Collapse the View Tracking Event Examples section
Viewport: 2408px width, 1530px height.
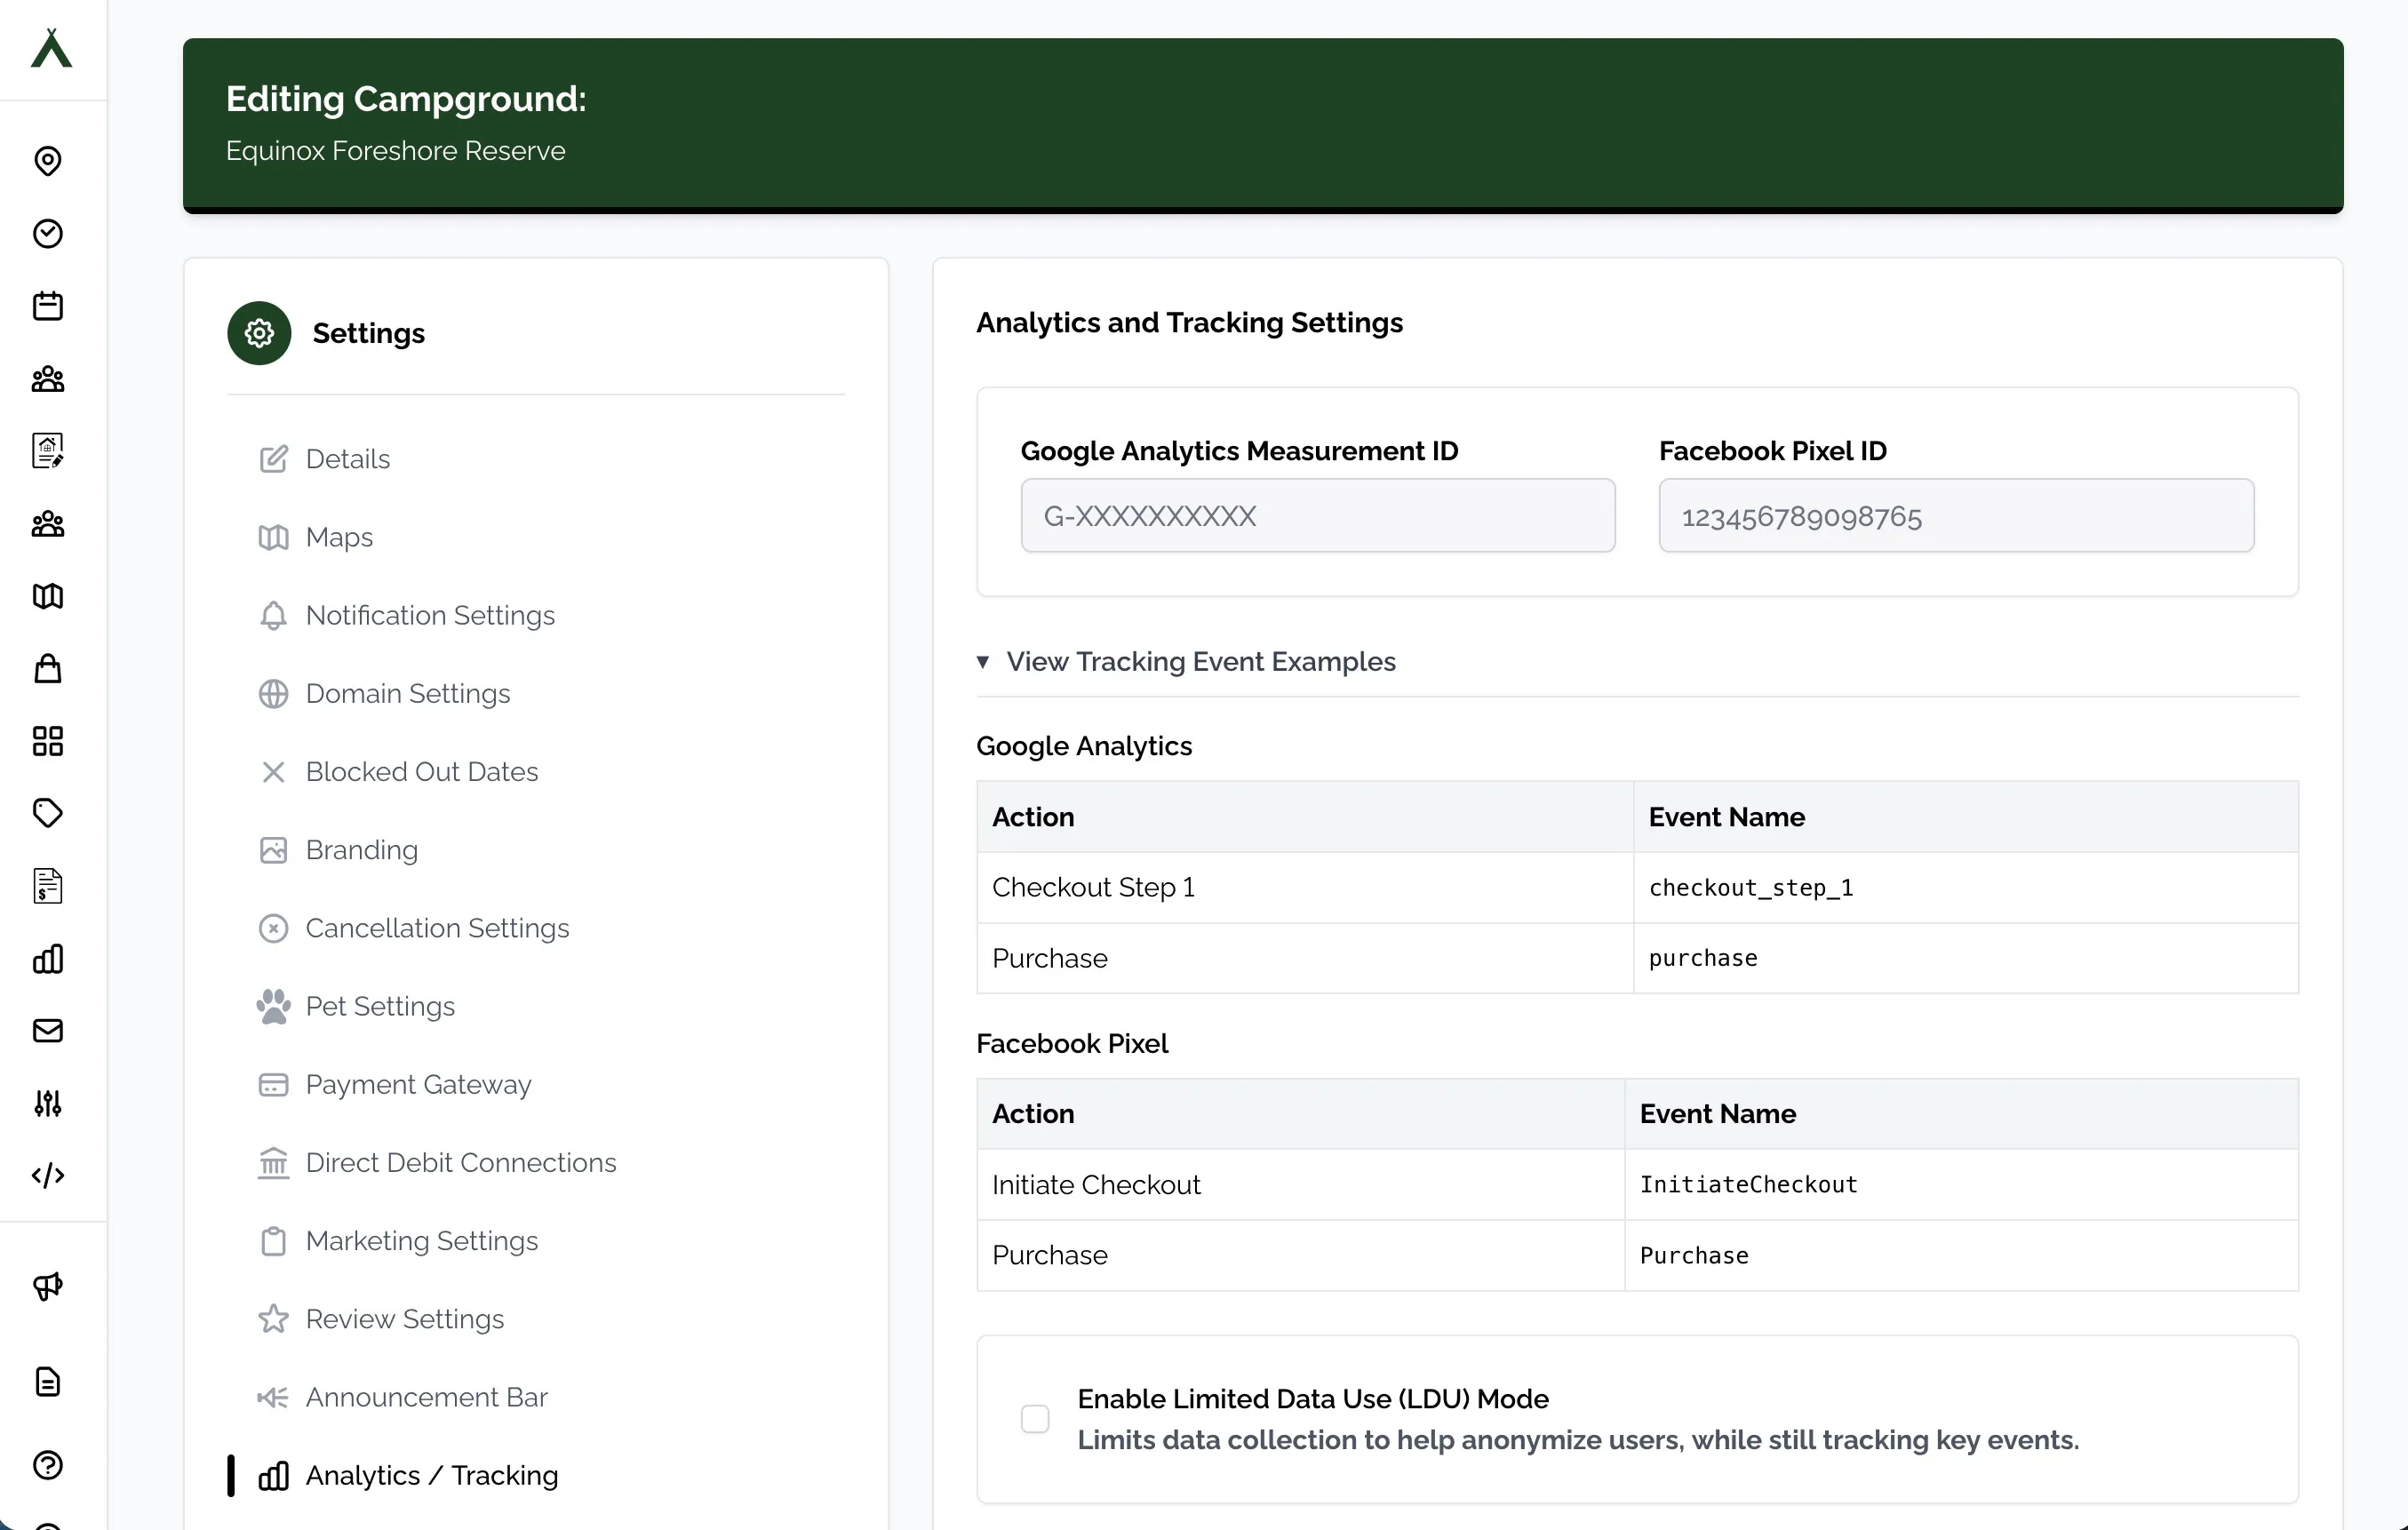point(1186,662)
